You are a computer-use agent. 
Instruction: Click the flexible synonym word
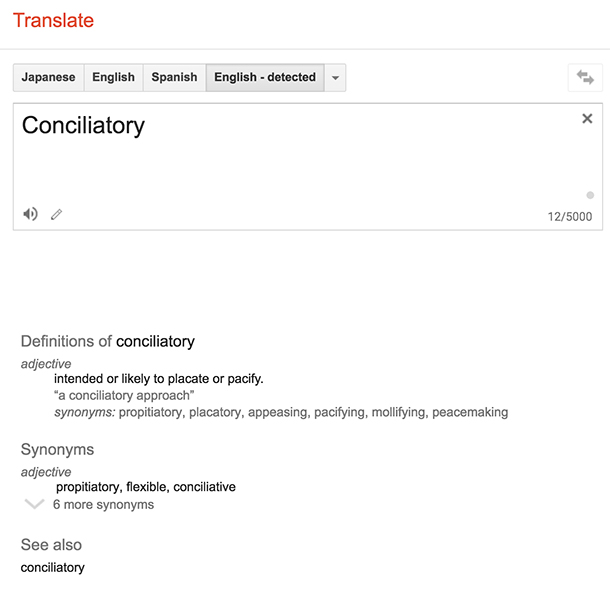tap(146, 487)
